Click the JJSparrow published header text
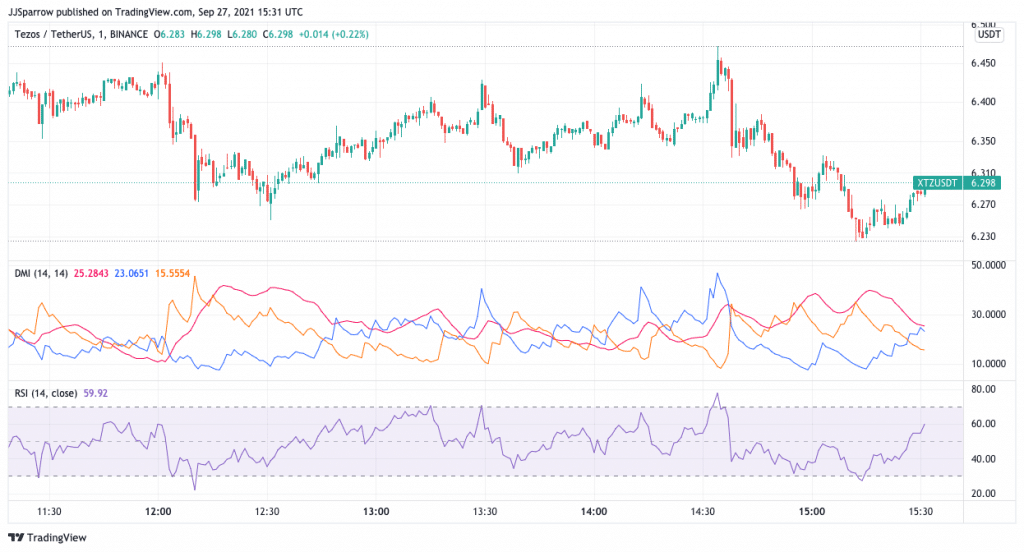Image resolution: width=1024 pixels, height=552 pixels. (155, 12)
